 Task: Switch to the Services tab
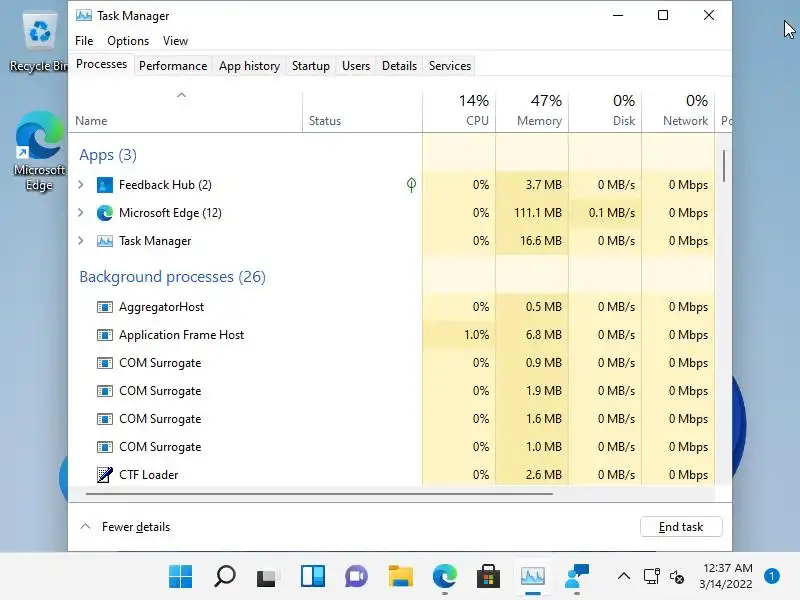pyautogui.click(x=450, y=66)
